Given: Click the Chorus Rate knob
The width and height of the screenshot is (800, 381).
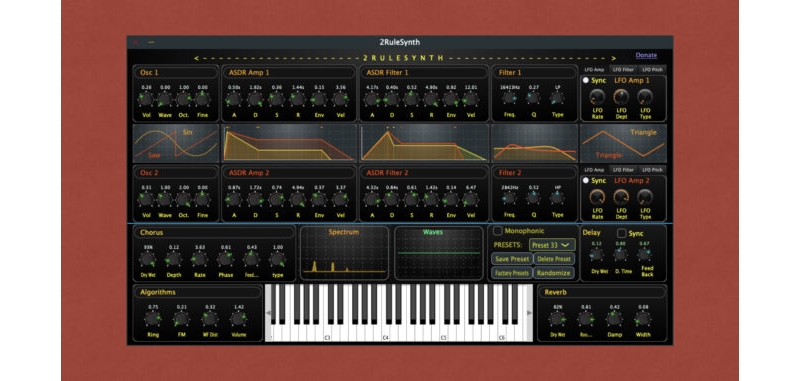Looking at the screenshot, I should [199, 259].
